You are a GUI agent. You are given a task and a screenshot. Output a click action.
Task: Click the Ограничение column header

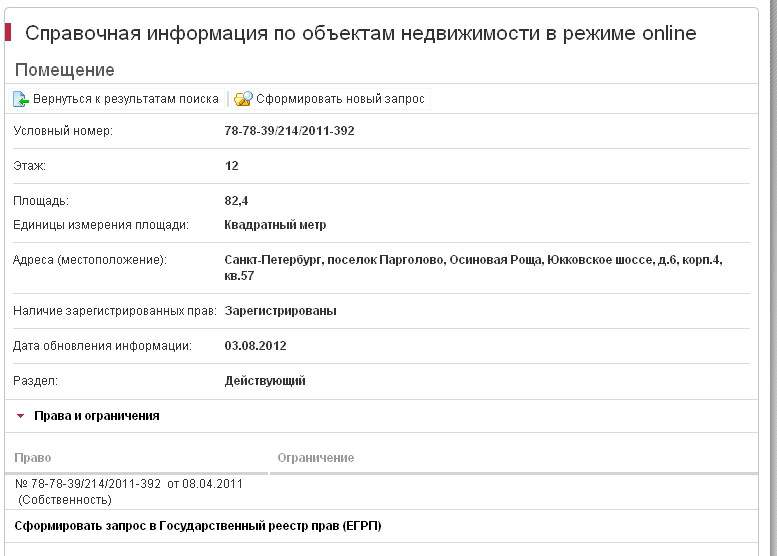pos(316,458)
